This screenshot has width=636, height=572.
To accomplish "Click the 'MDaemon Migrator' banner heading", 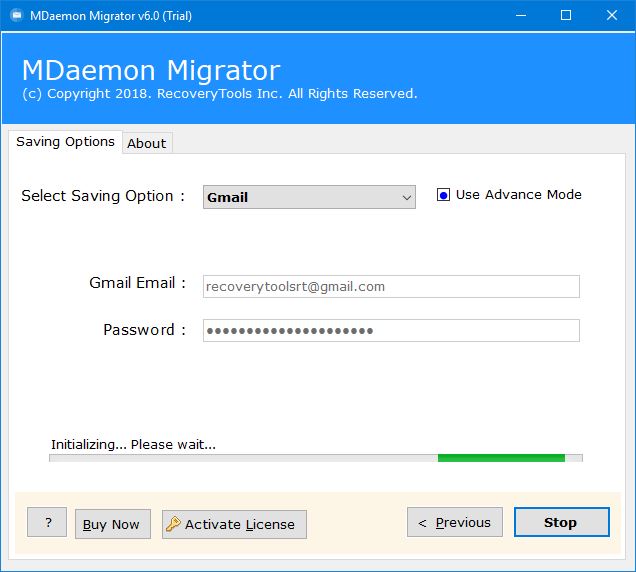I will click(x=151, y=71).
